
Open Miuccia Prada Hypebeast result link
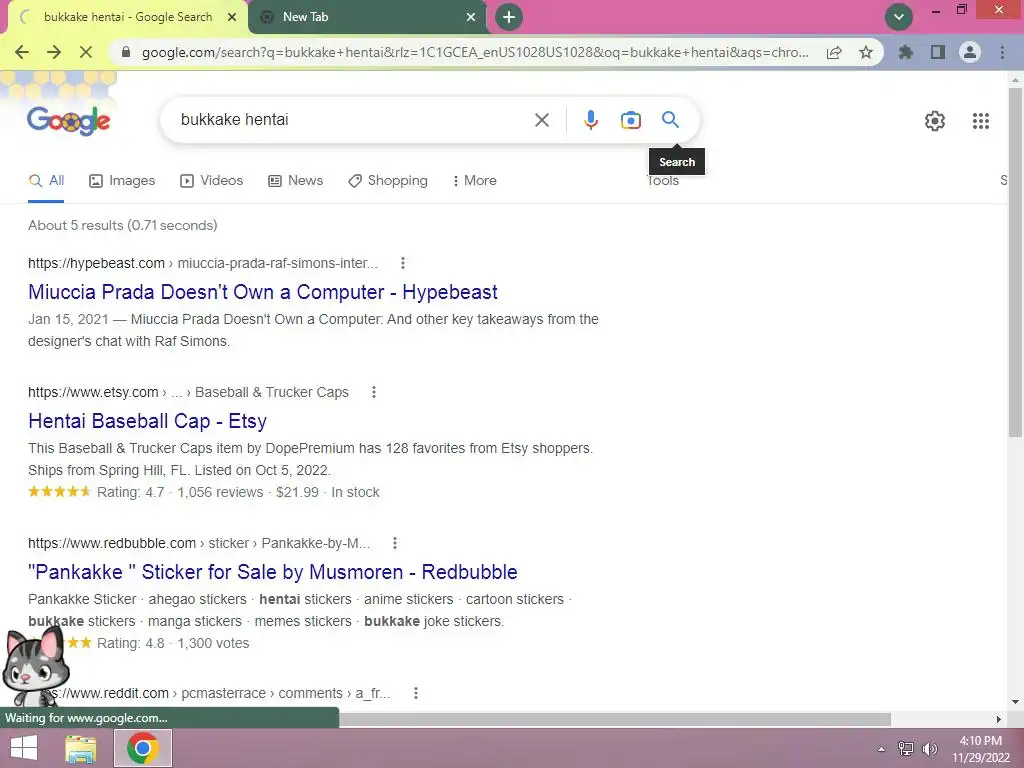[x=263, y=292]
